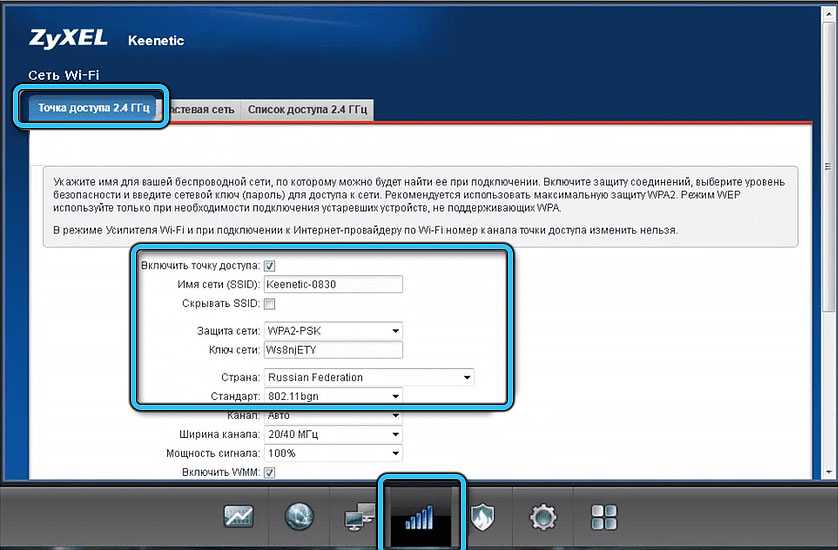838x550 pixels.
Task: Open the 'Защита сети' WPA2-PSK dropdown
Action: [332, 330]
